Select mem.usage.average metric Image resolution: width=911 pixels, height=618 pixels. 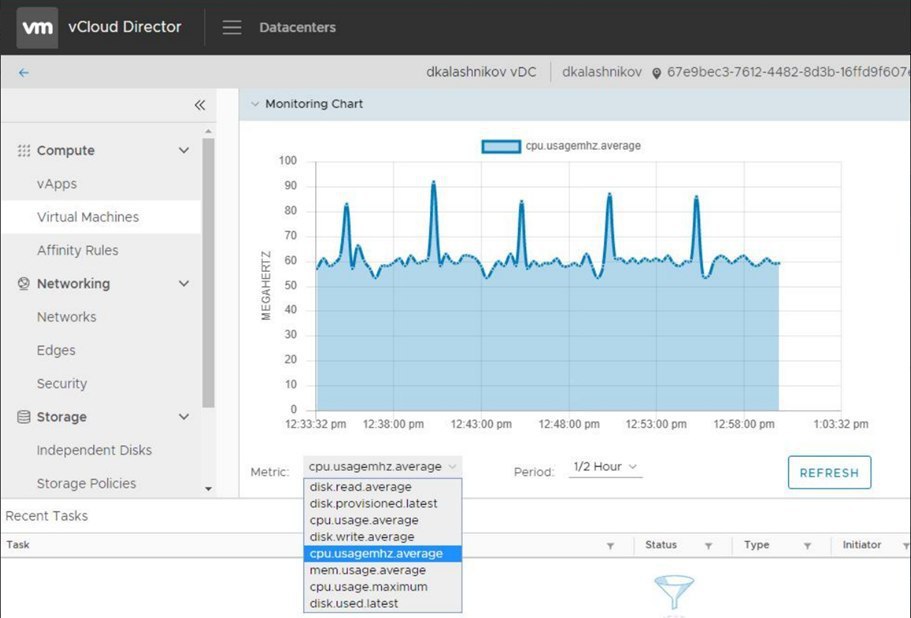383,570
